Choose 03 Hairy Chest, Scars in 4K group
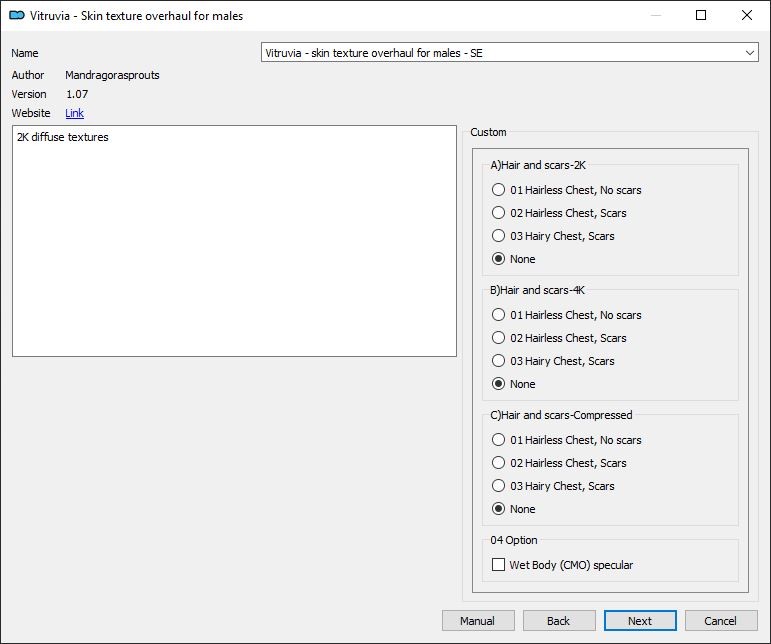Viewport: 771px width, 644px height. (499, 361)
